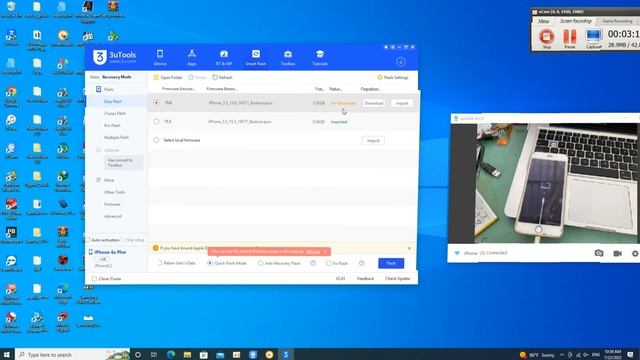640x360 pixels.
Task: Select Easy Flash in sidebar
Action: (113, 101)
